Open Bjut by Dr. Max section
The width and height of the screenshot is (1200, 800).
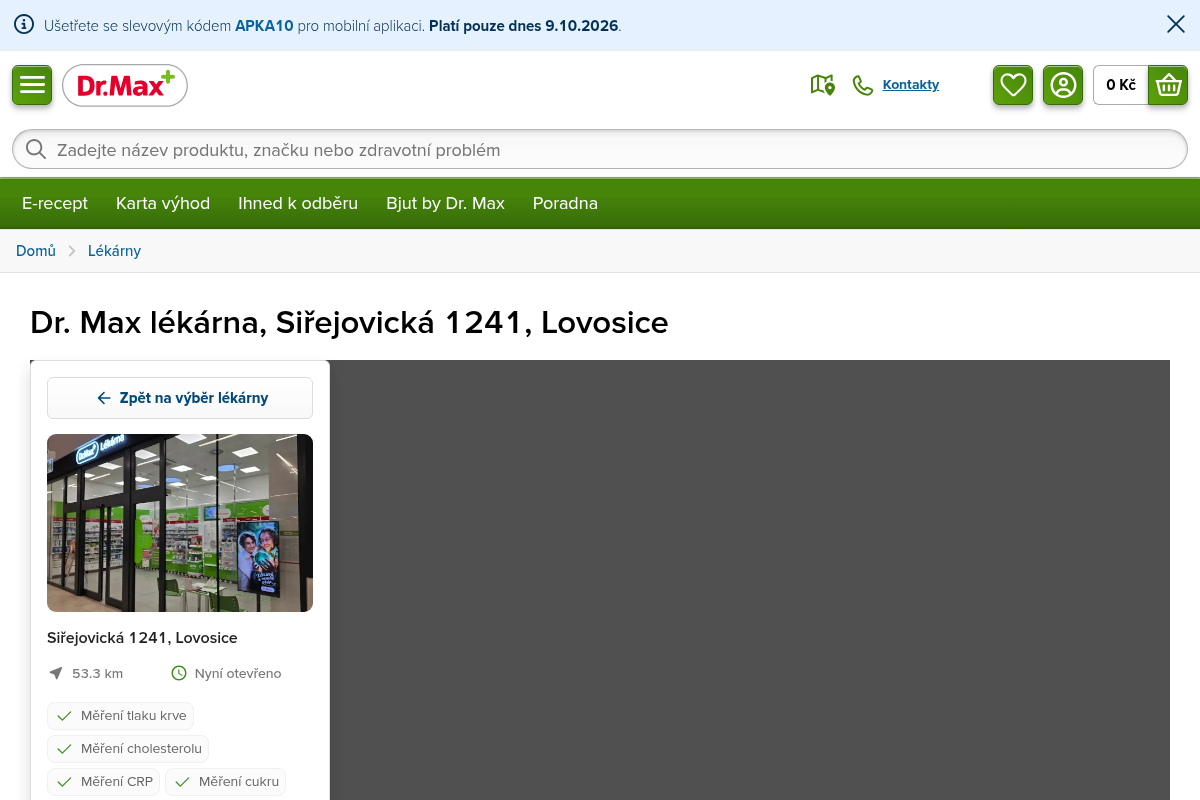(x=445, y=203)
